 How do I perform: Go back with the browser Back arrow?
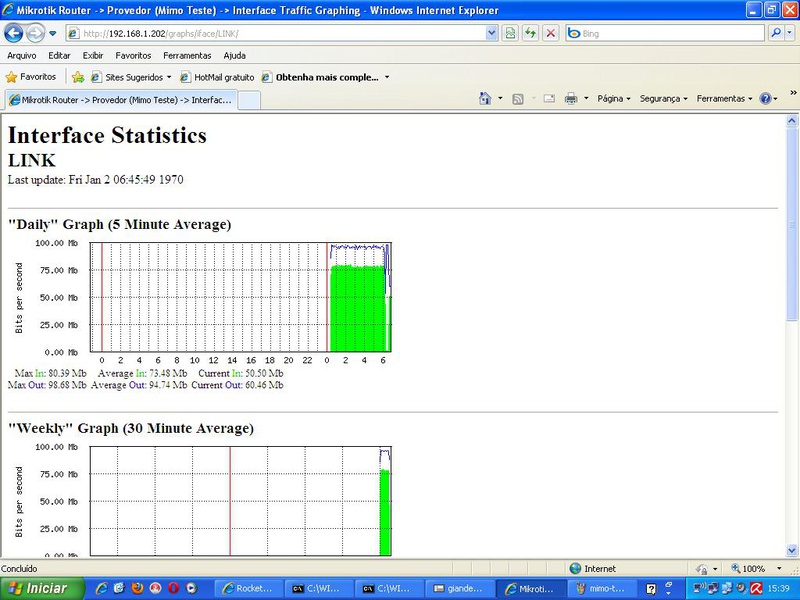14,34
